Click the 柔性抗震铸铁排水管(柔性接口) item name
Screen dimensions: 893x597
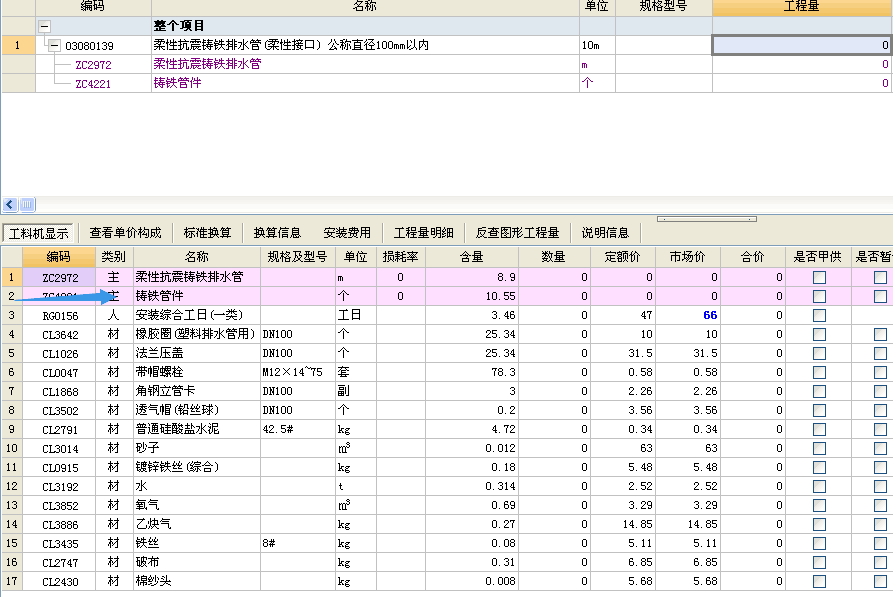point(290,45)
